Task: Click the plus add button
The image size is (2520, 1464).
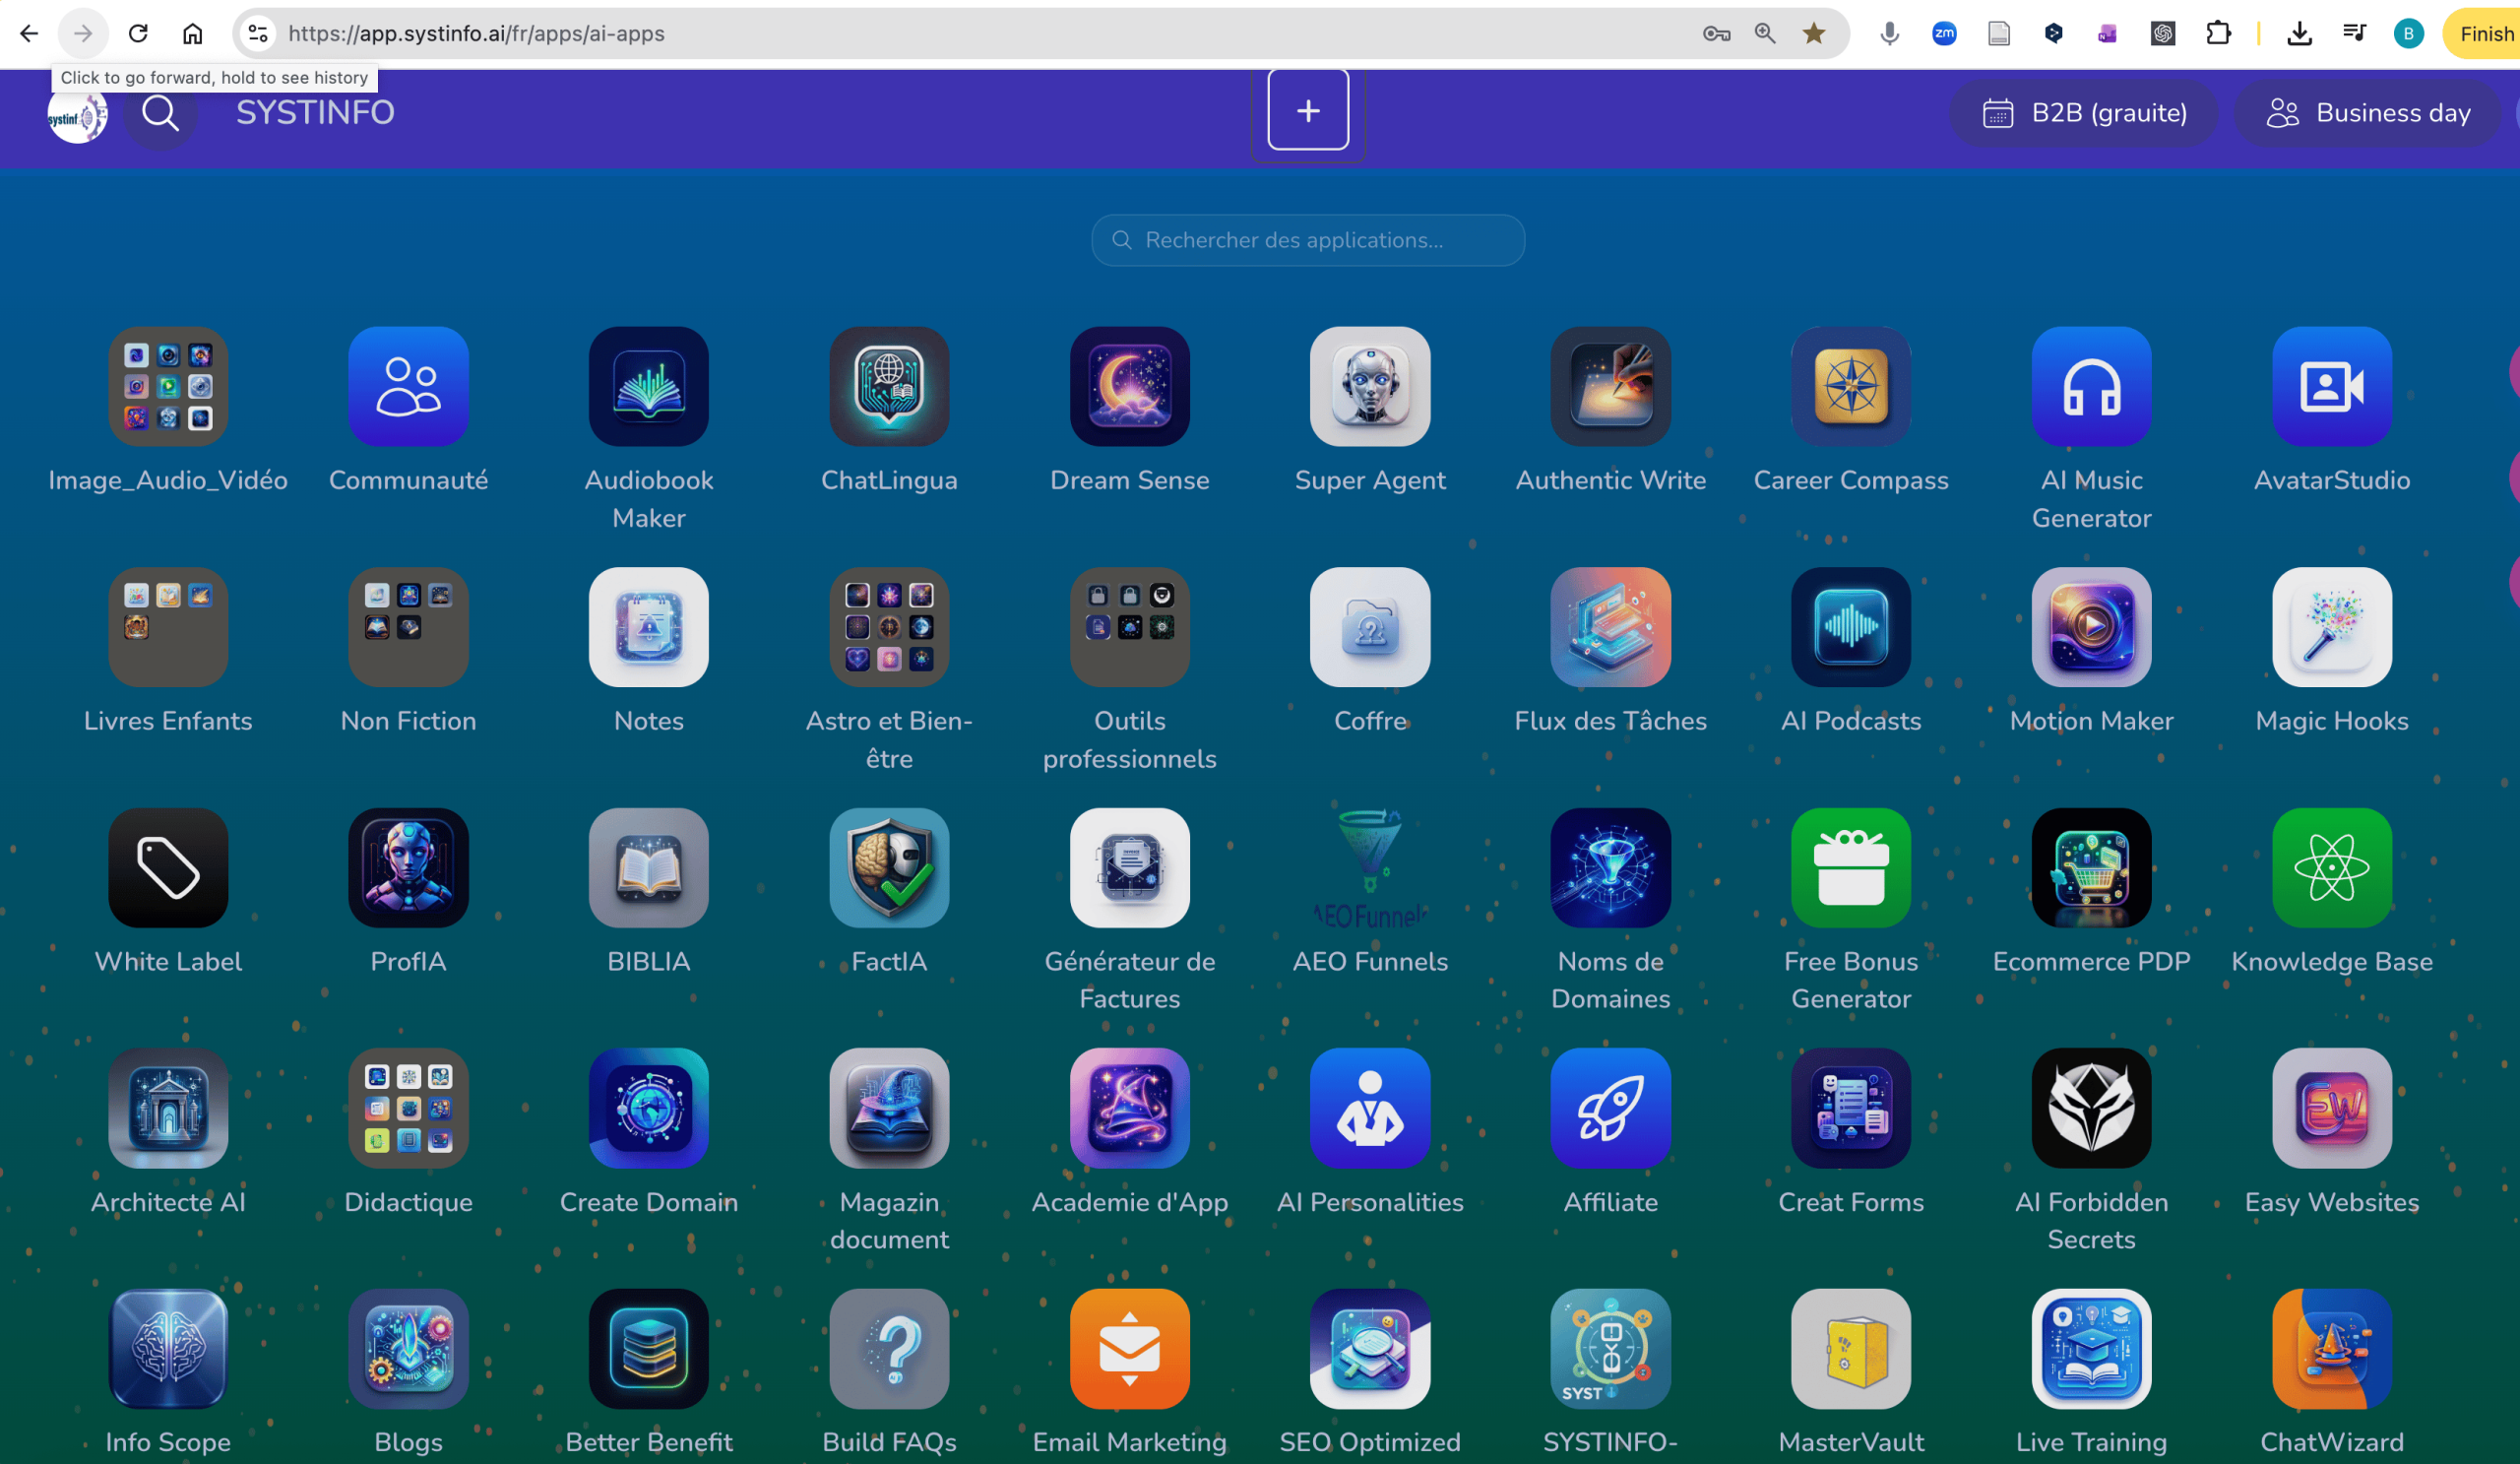Action: coord(1308,110)
